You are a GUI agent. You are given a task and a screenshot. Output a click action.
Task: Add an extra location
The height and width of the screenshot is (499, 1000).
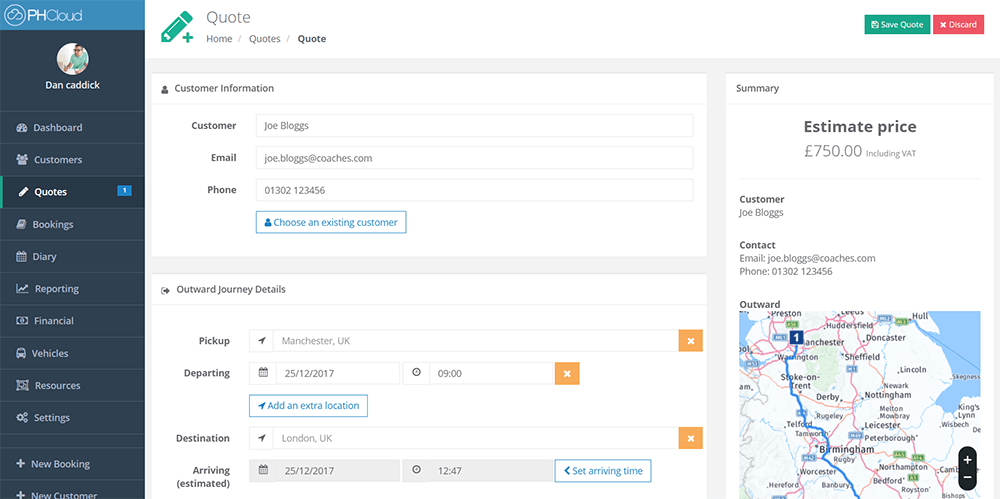click(309, 405)
